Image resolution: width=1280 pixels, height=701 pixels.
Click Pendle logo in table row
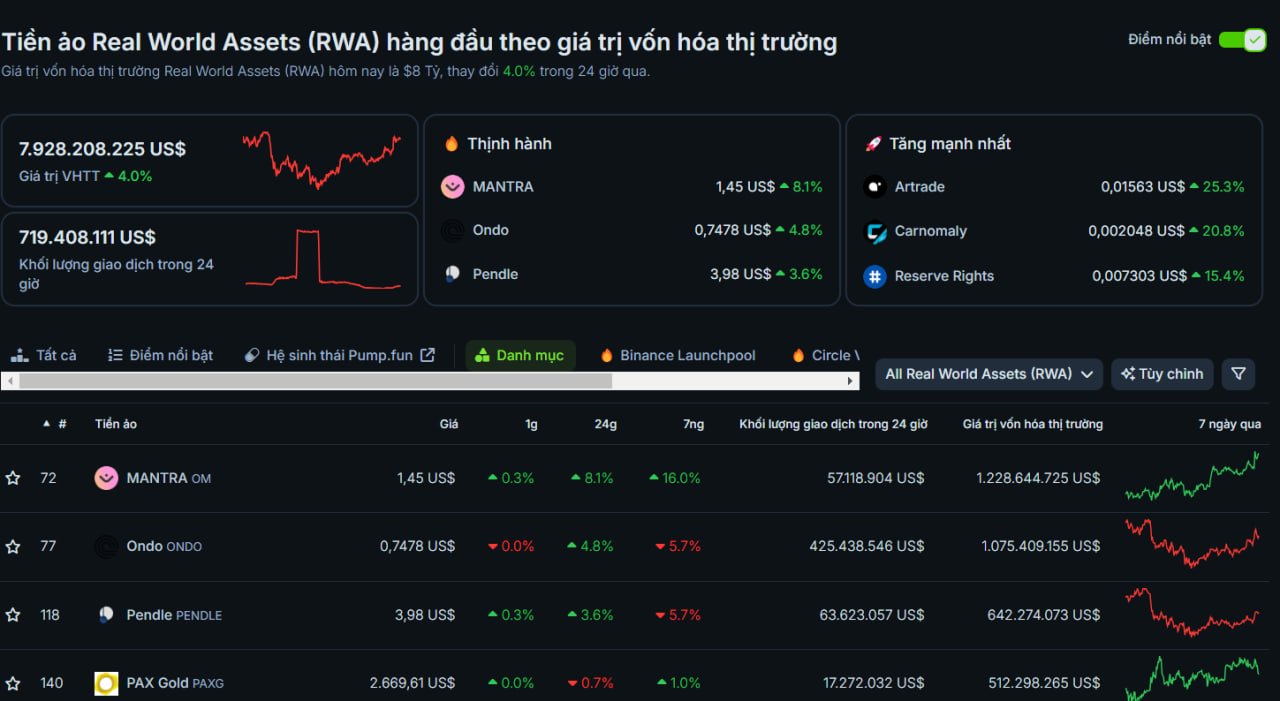click(106, 615)
